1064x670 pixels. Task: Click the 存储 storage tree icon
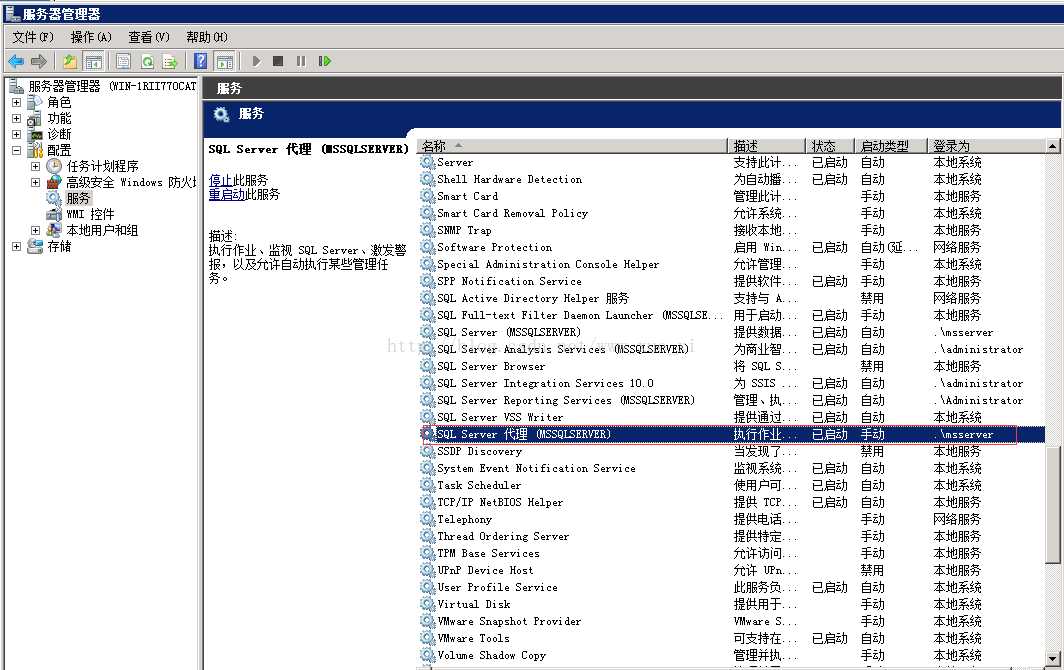(35, 246)
